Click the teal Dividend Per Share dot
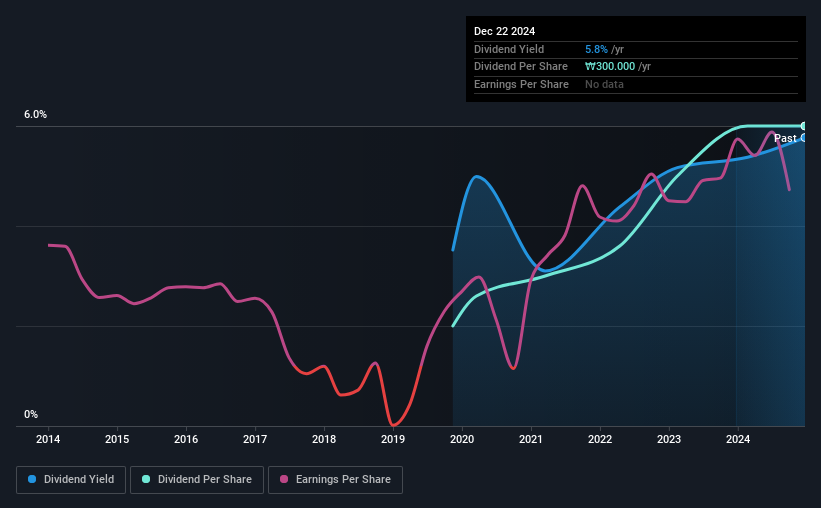Image resolution: width=821 pixels, height=508 pixels. tap(146, 479)
